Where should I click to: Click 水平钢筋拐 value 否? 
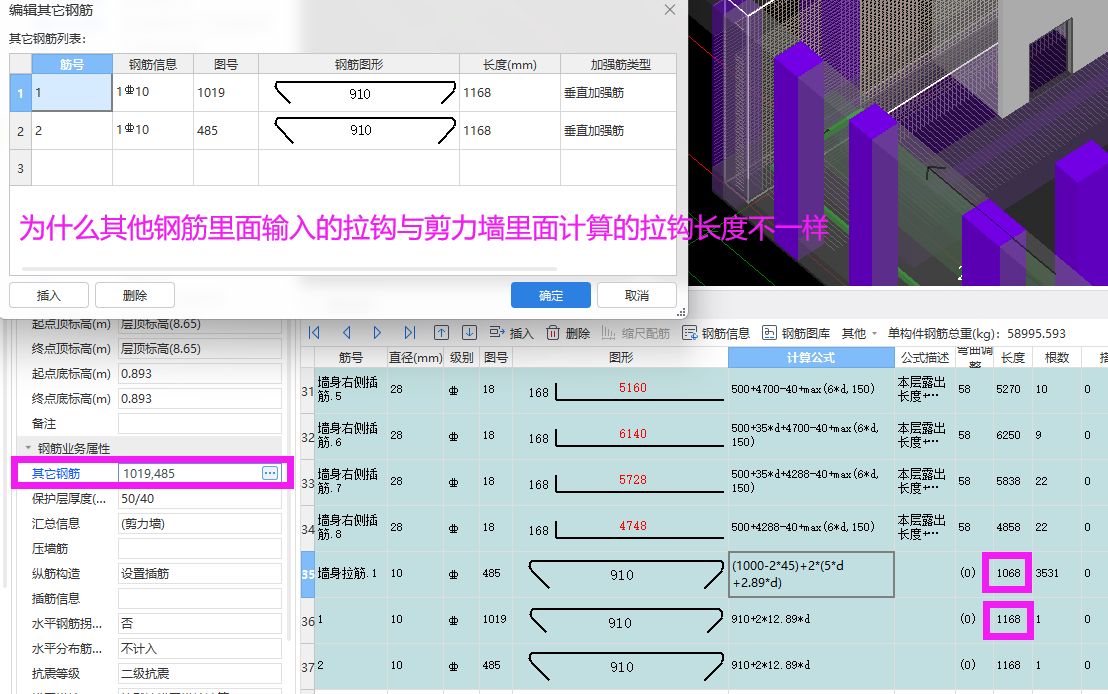point(200,623)
